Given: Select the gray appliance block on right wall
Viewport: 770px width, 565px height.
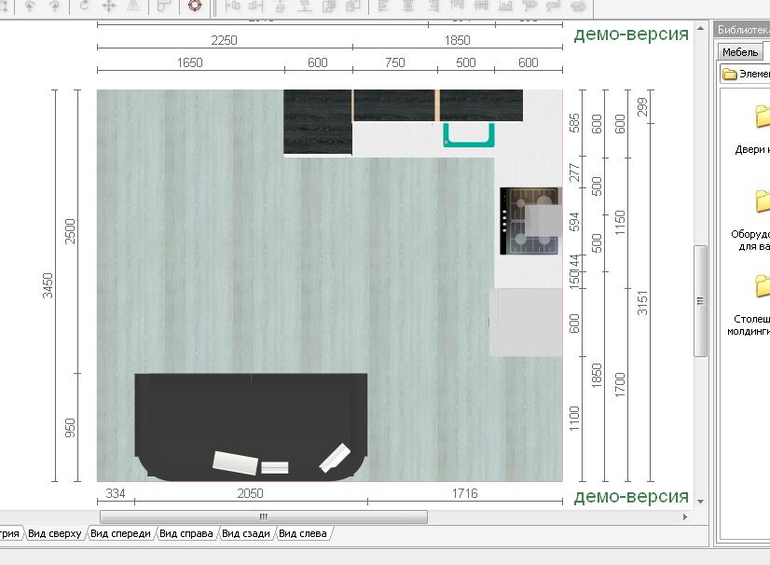Looking at the screenshot, I should point(526,322).
